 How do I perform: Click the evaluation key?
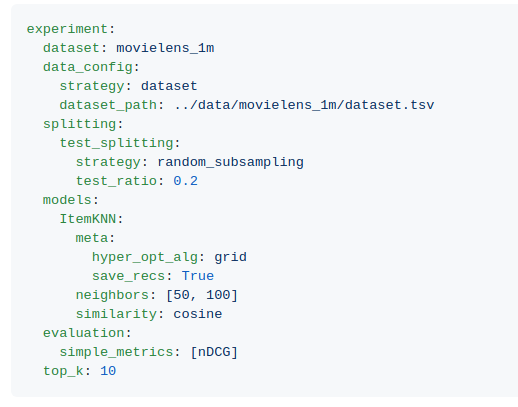(84, 333)
